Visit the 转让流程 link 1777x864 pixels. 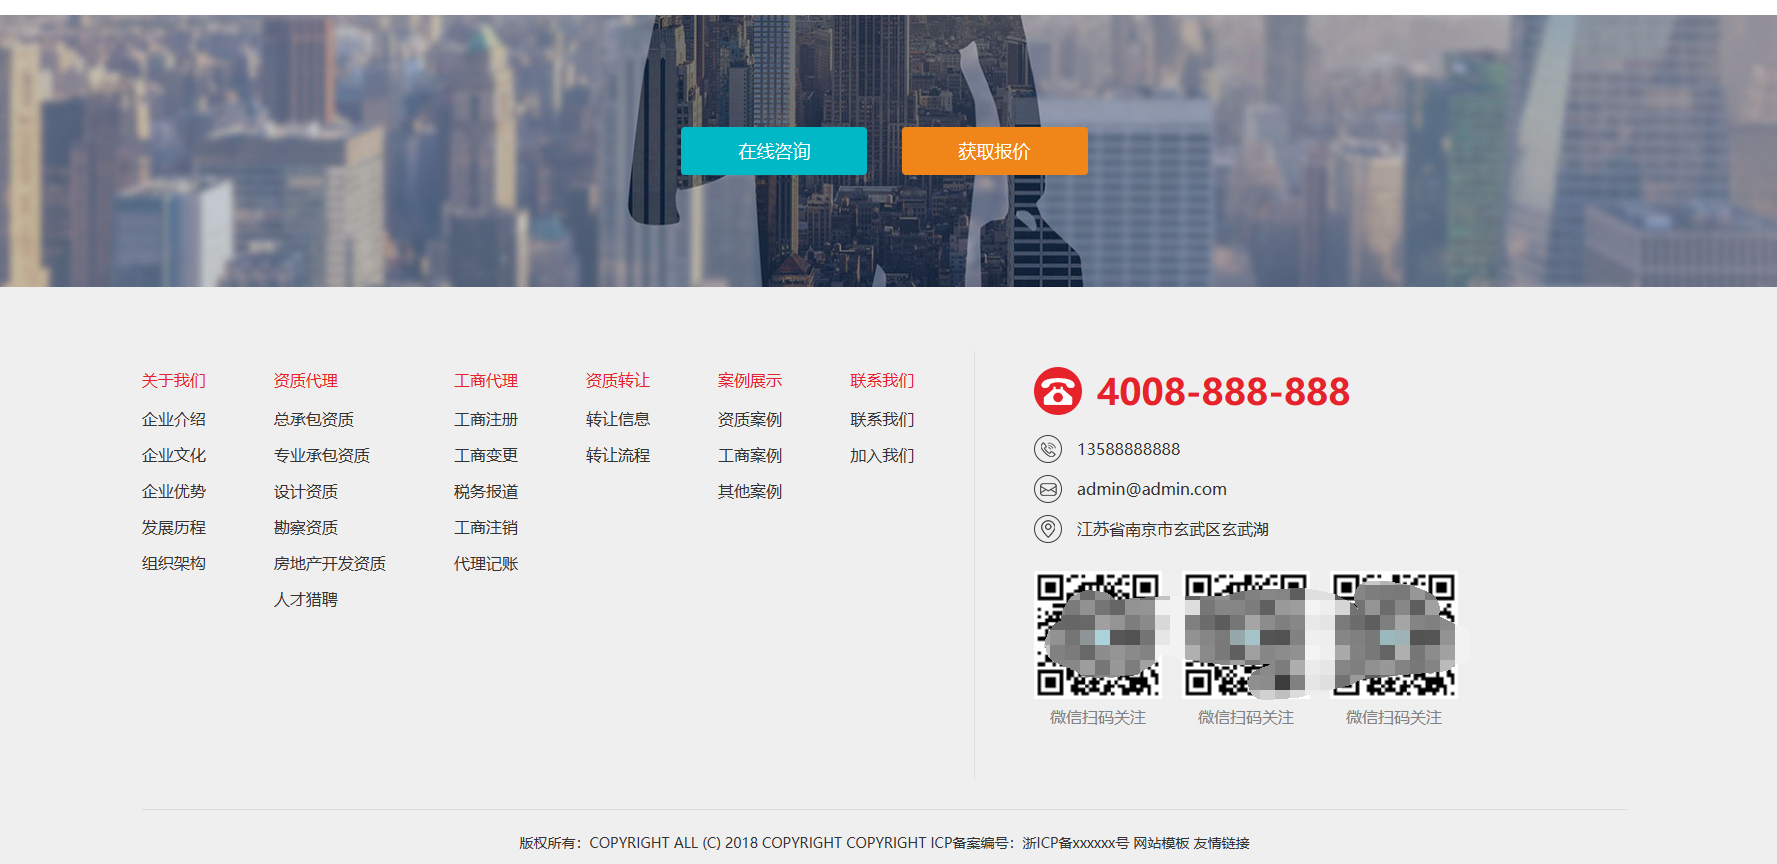617,456
